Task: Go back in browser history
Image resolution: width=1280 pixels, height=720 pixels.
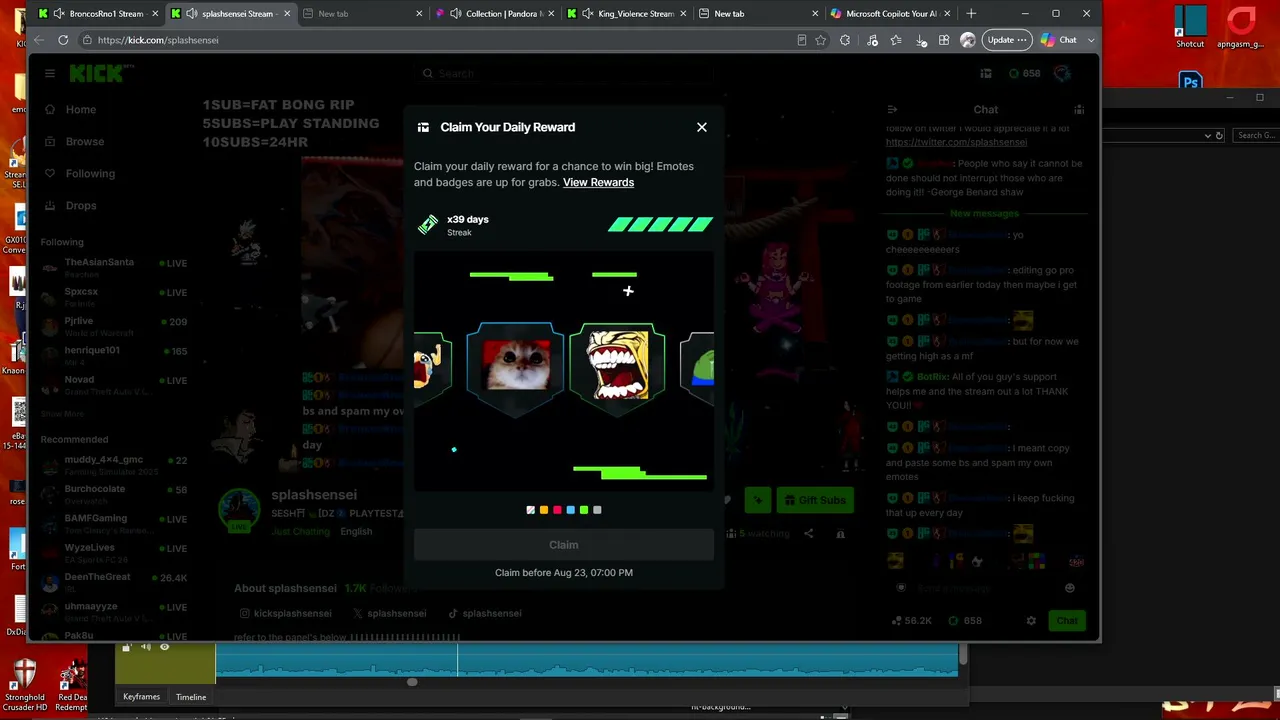Action: (39, 40)
